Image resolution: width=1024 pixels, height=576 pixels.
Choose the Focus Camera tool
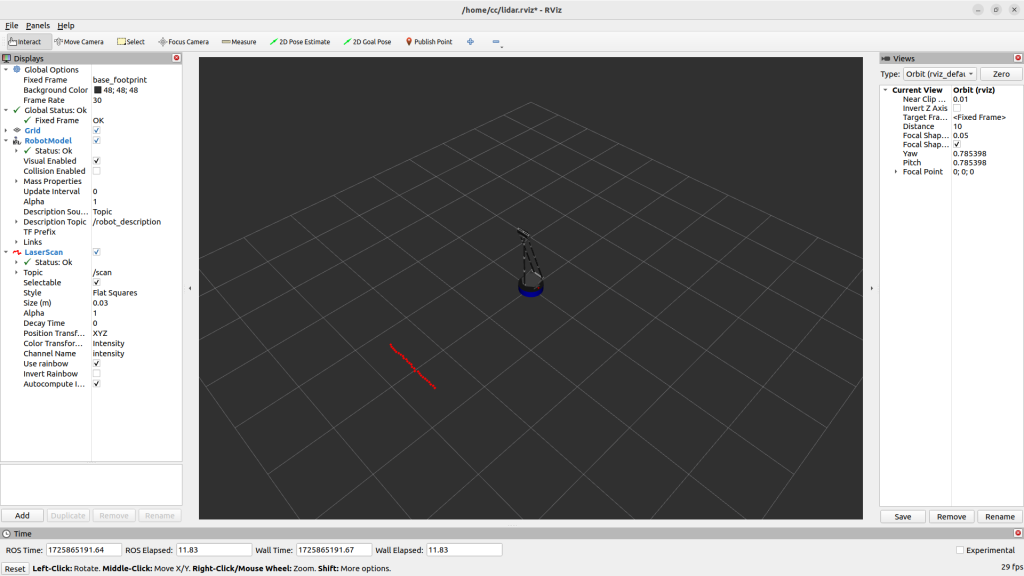click(184, 42)
